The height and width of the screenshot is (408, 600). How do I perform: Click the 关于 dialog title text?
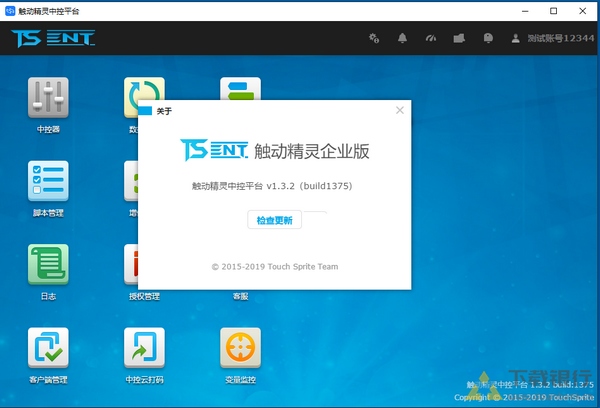164,111
